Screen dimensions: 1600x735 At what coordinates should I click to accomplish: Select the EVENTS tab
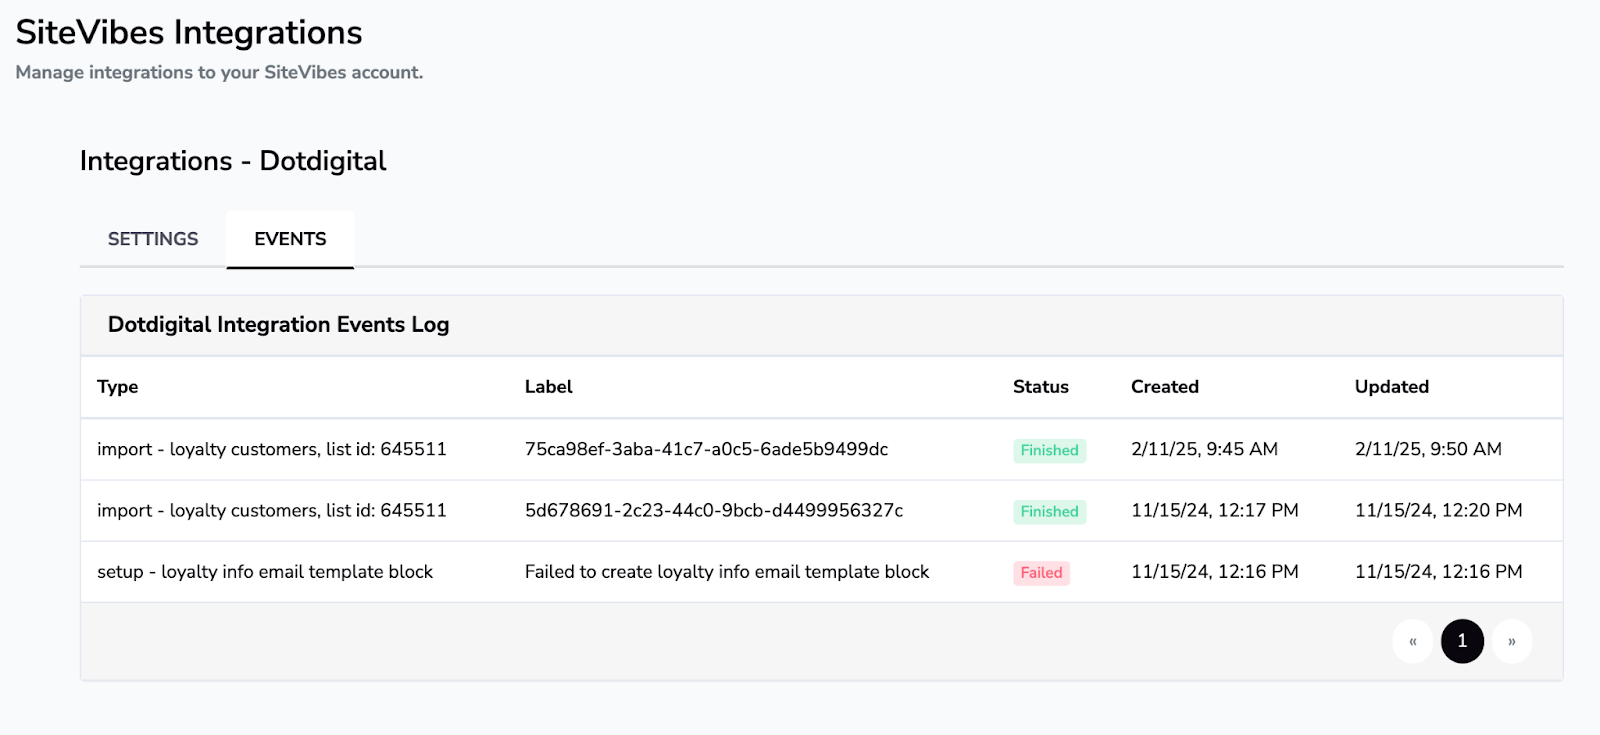[x=290, y=239]
